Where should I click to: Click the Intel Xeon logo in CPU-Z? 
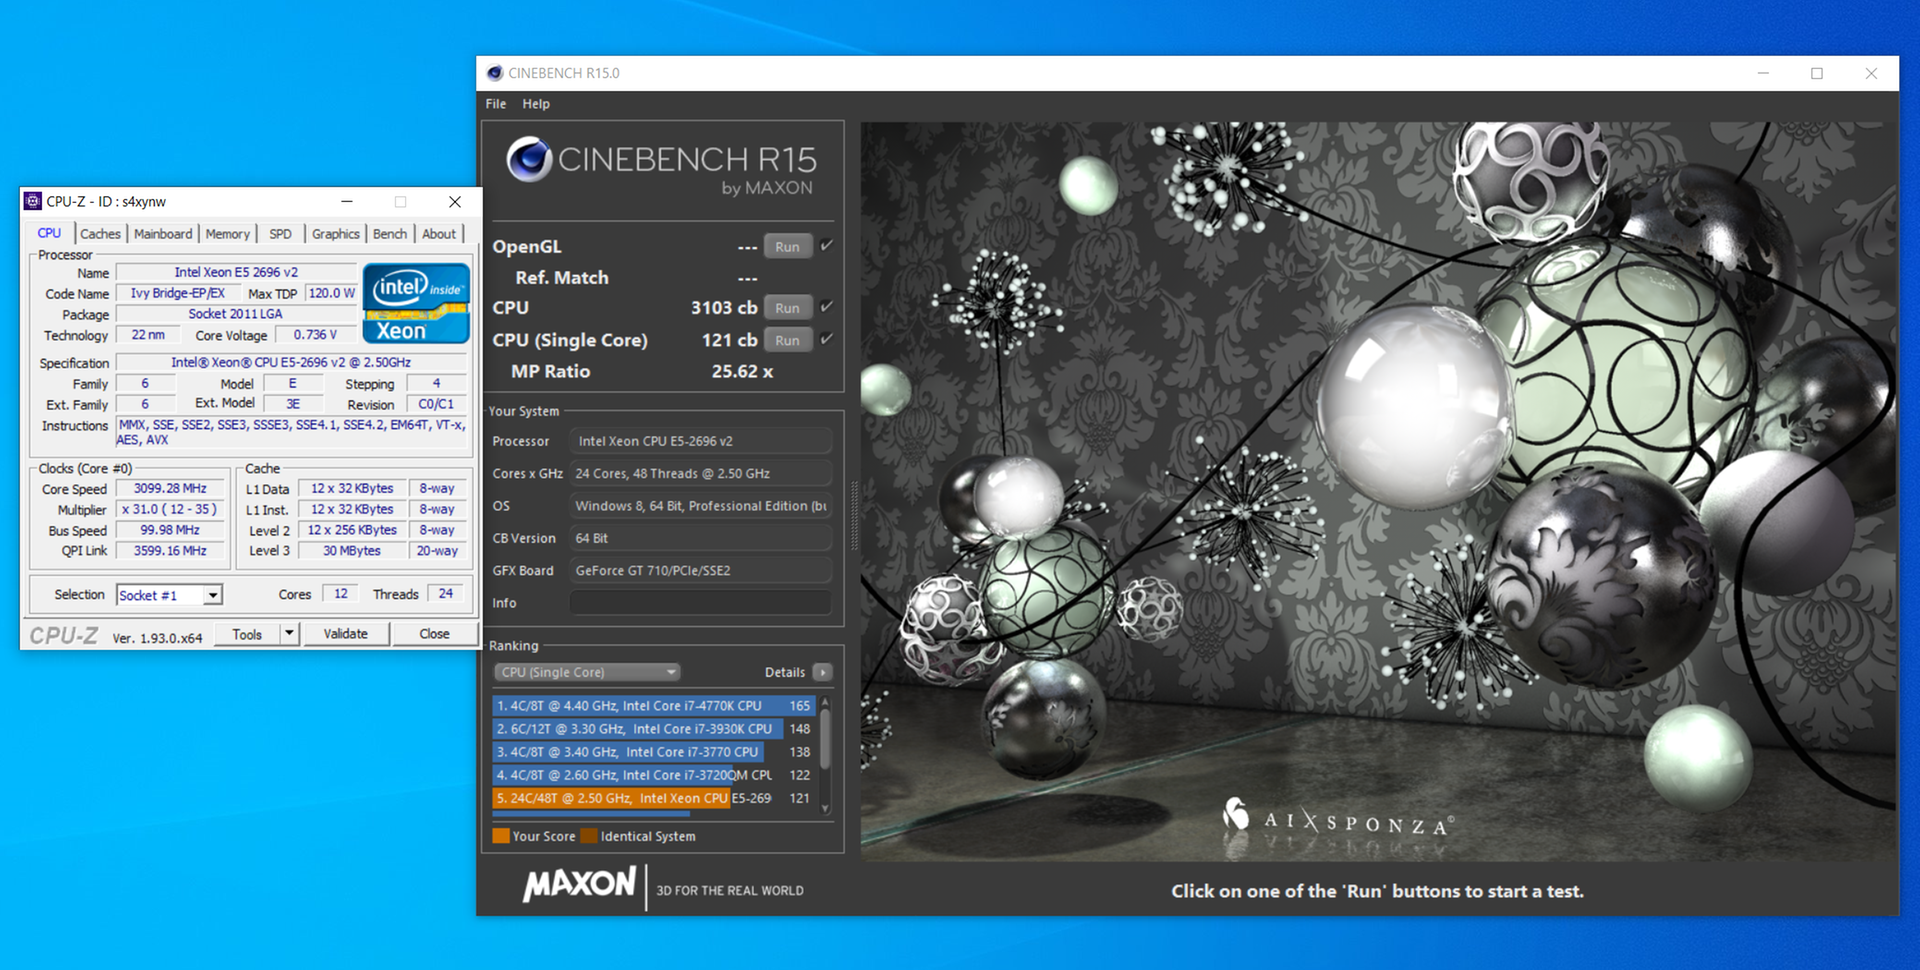(416, 303)
